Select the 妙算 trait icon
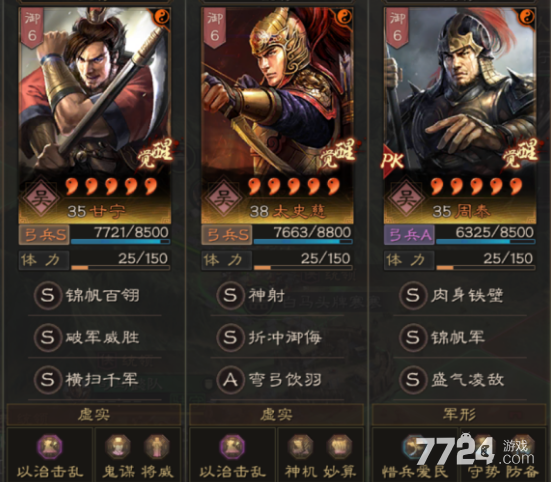Viewport: 551px width, 482px height. (339, 447)
